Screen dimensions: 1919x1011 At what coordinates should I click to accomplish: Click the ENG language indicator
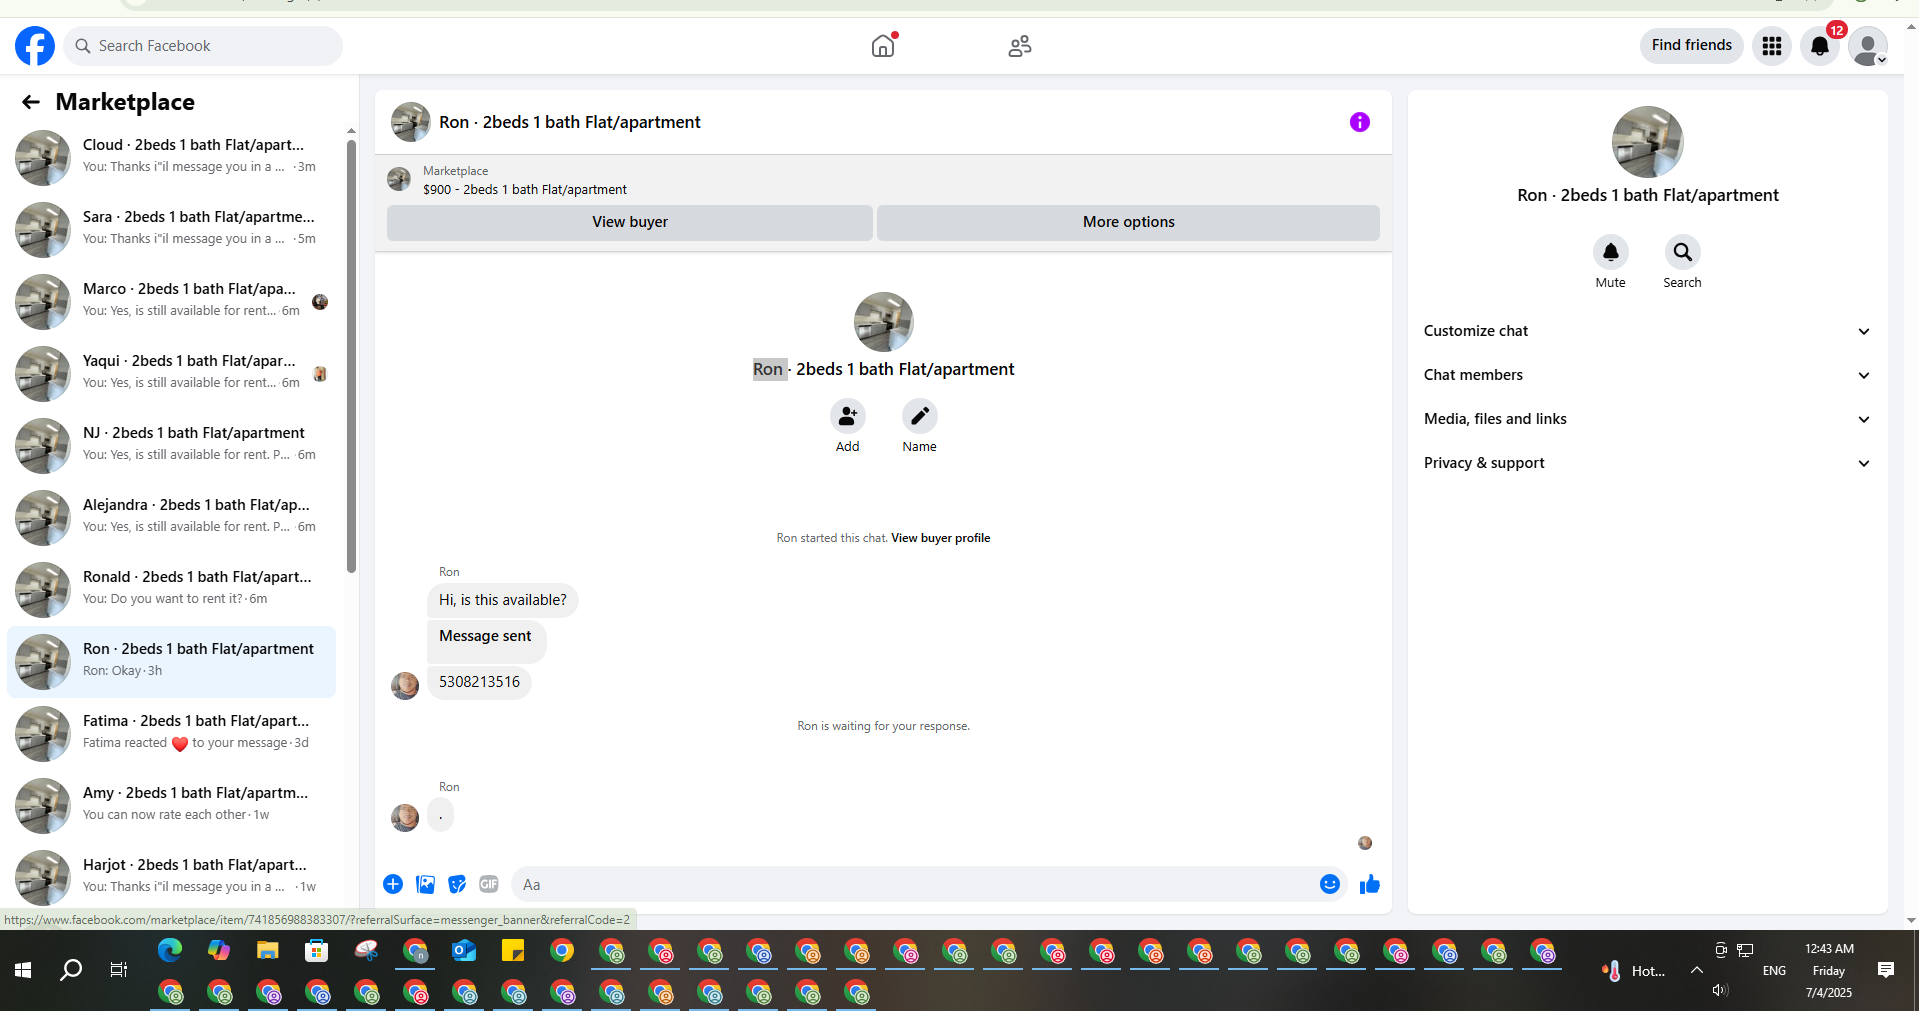click(x=1774, y=971)
